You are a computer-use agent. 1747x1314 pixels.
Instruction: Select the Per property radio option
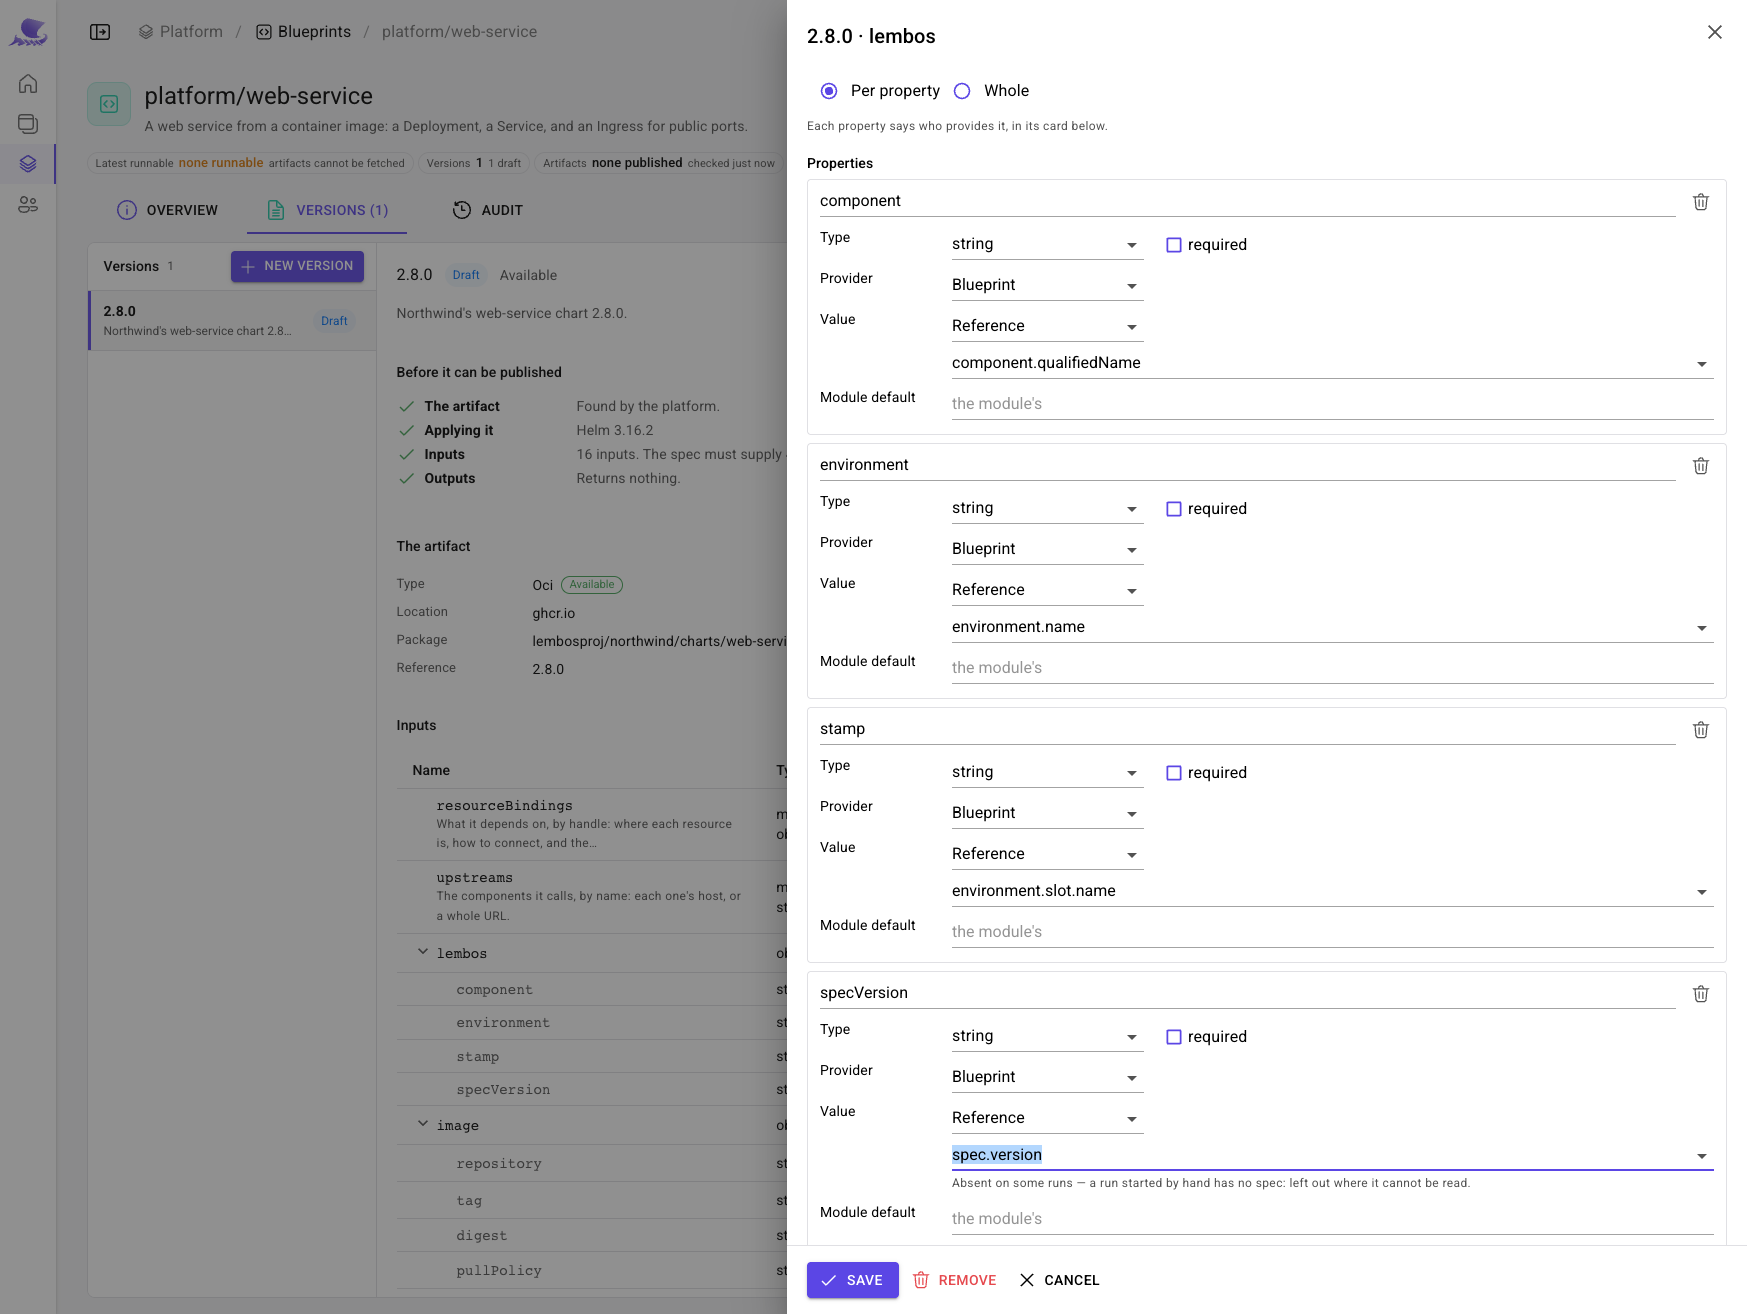click(x=829, y=91)
